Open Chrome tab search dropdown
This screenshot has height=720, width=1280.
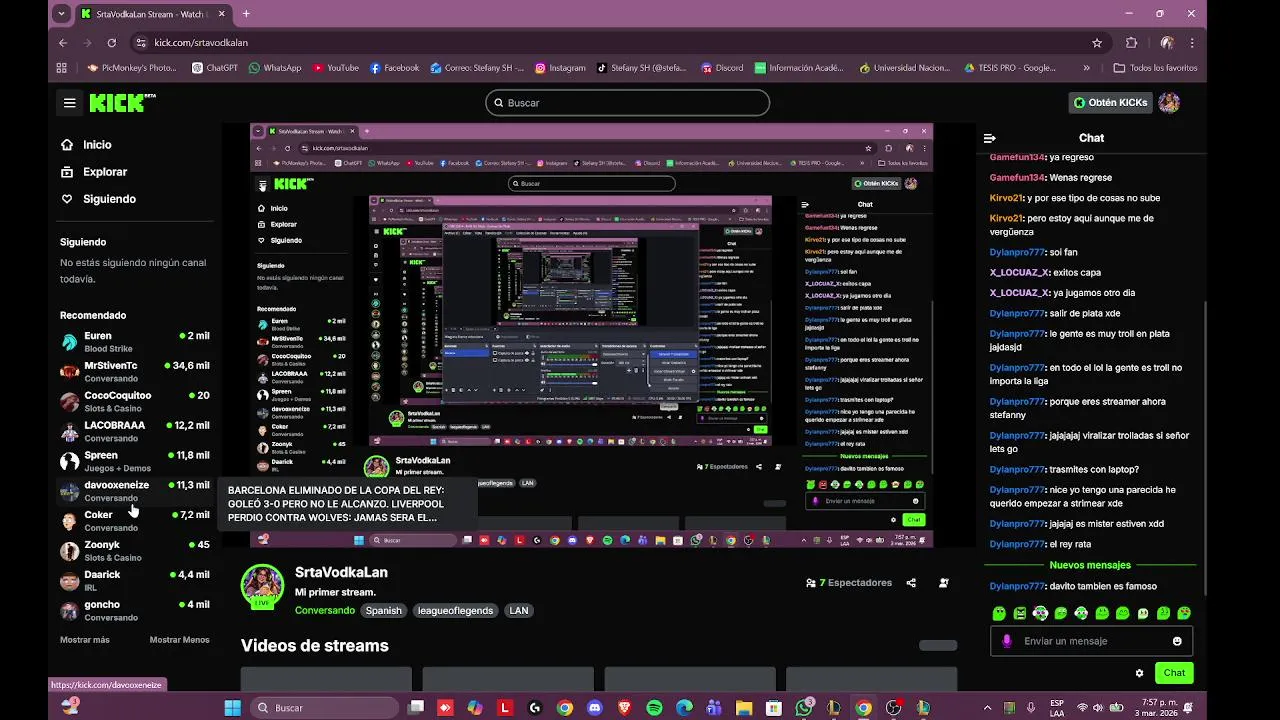pyautogui.click(x=62, y=14)
